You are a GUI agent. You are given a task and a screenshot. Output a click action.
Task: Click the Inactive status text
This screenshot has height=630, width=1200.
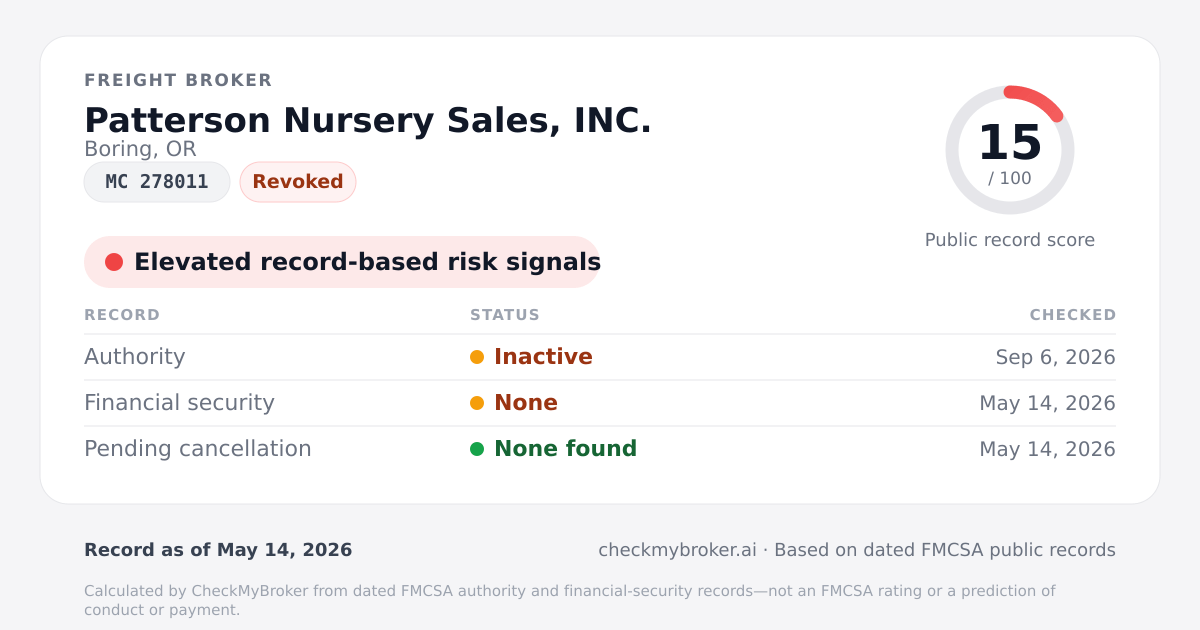543,357
